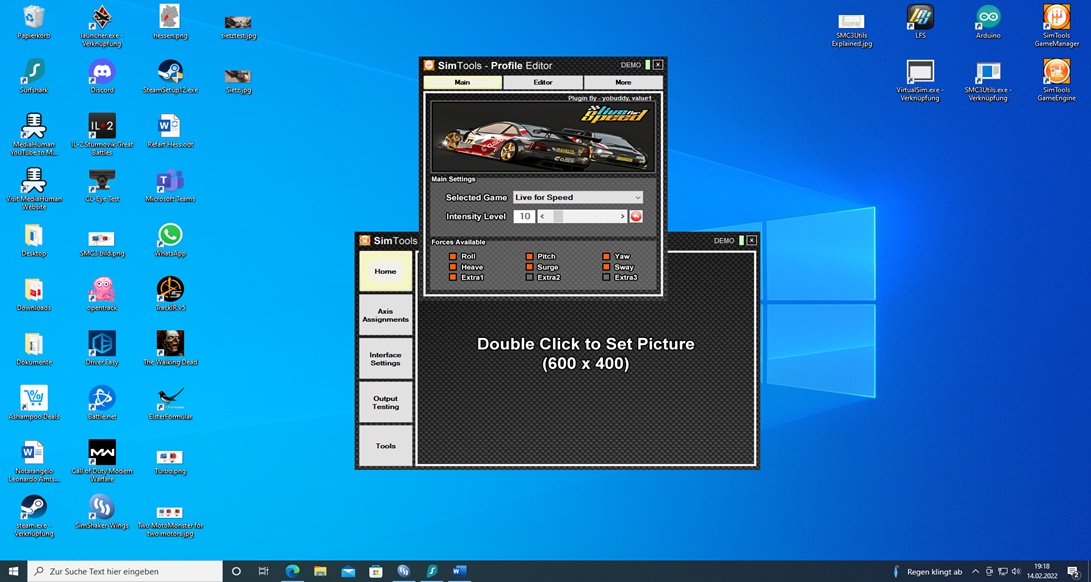The width and height of the screenshot is (1091, 582).
Task: Click the Windows taskbar search box
Action: point(125,571)
